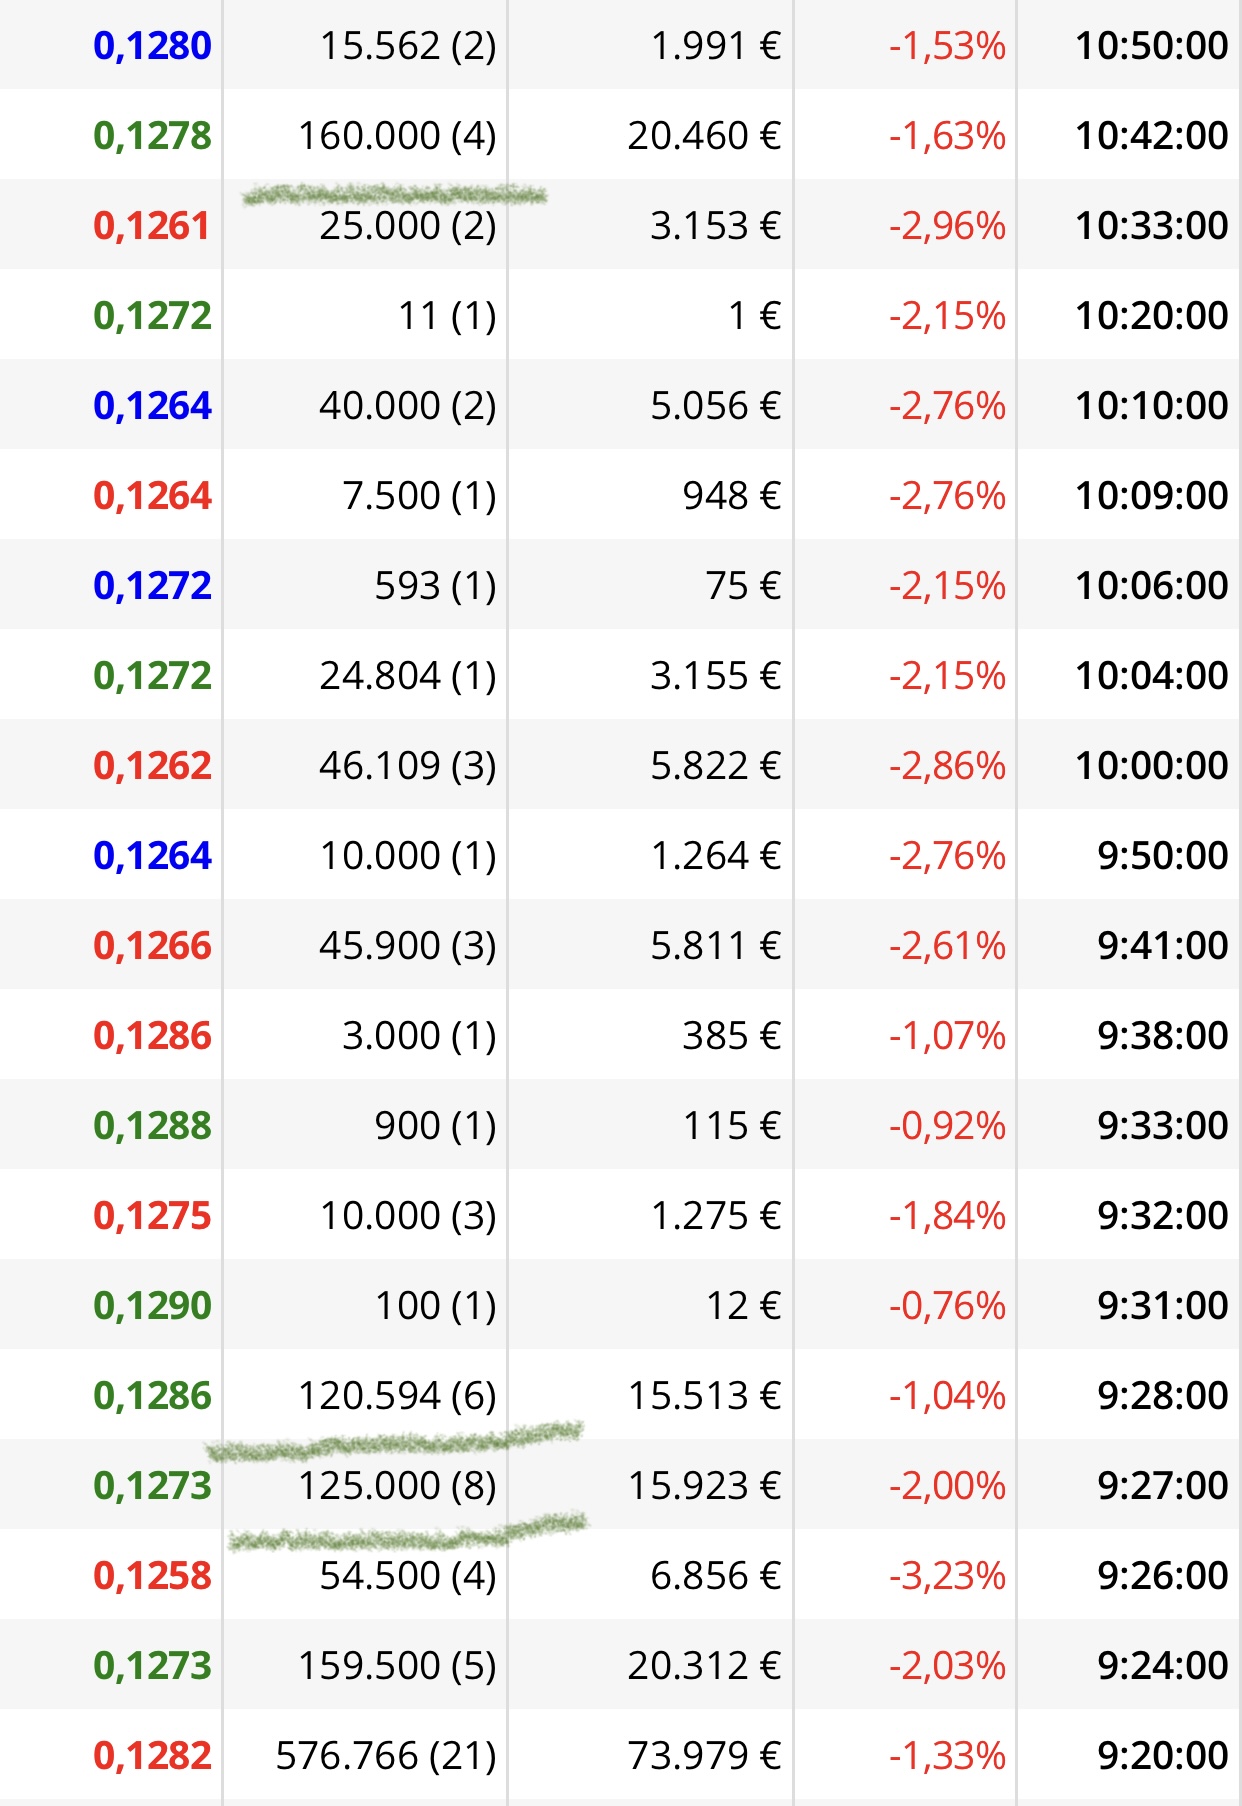This screenshot has width=1242, height=1806.
Task: Select the 576.766 (21) volume cell
Action: point(386,1756)
